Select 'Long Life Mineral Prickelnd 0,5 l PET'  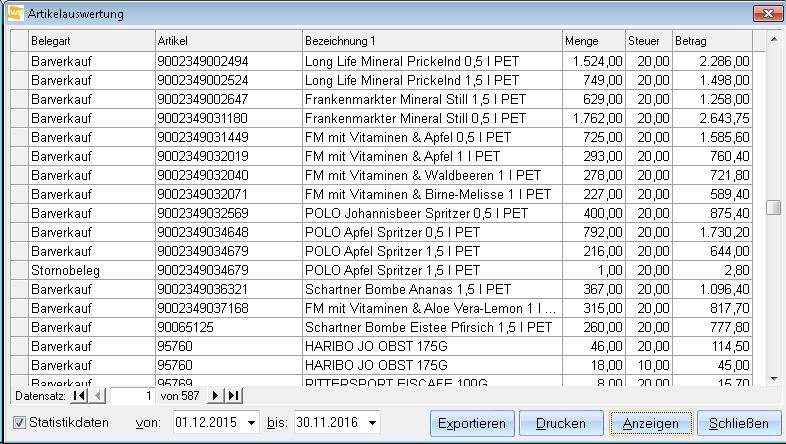(412, 61)
